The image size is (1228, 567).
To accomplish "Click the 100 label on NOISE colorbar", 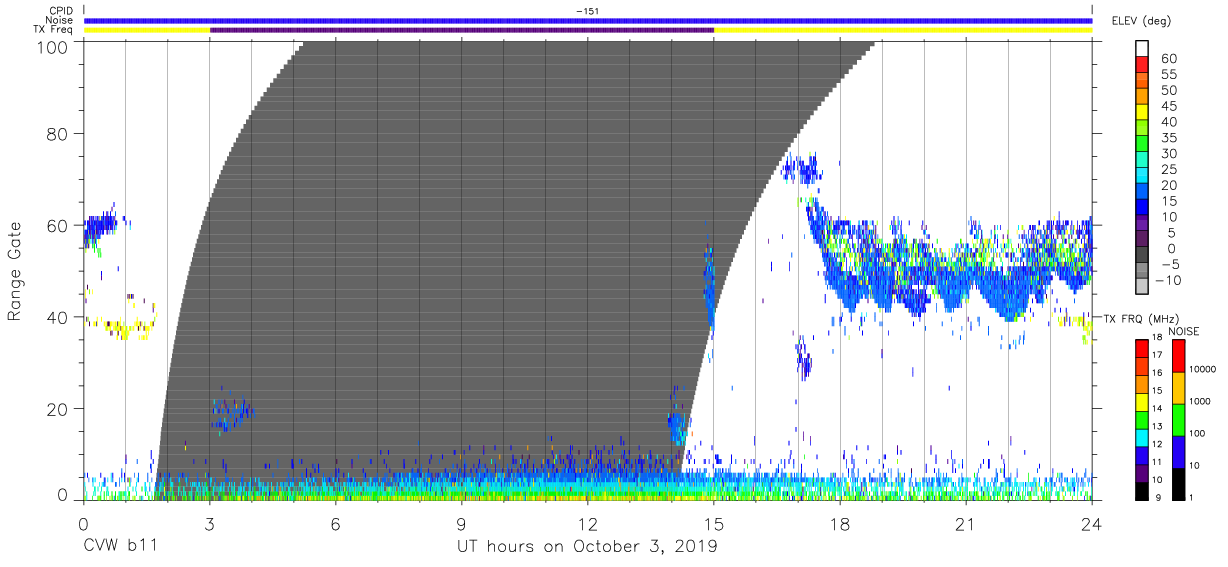I will click(x=1199, y=434).
